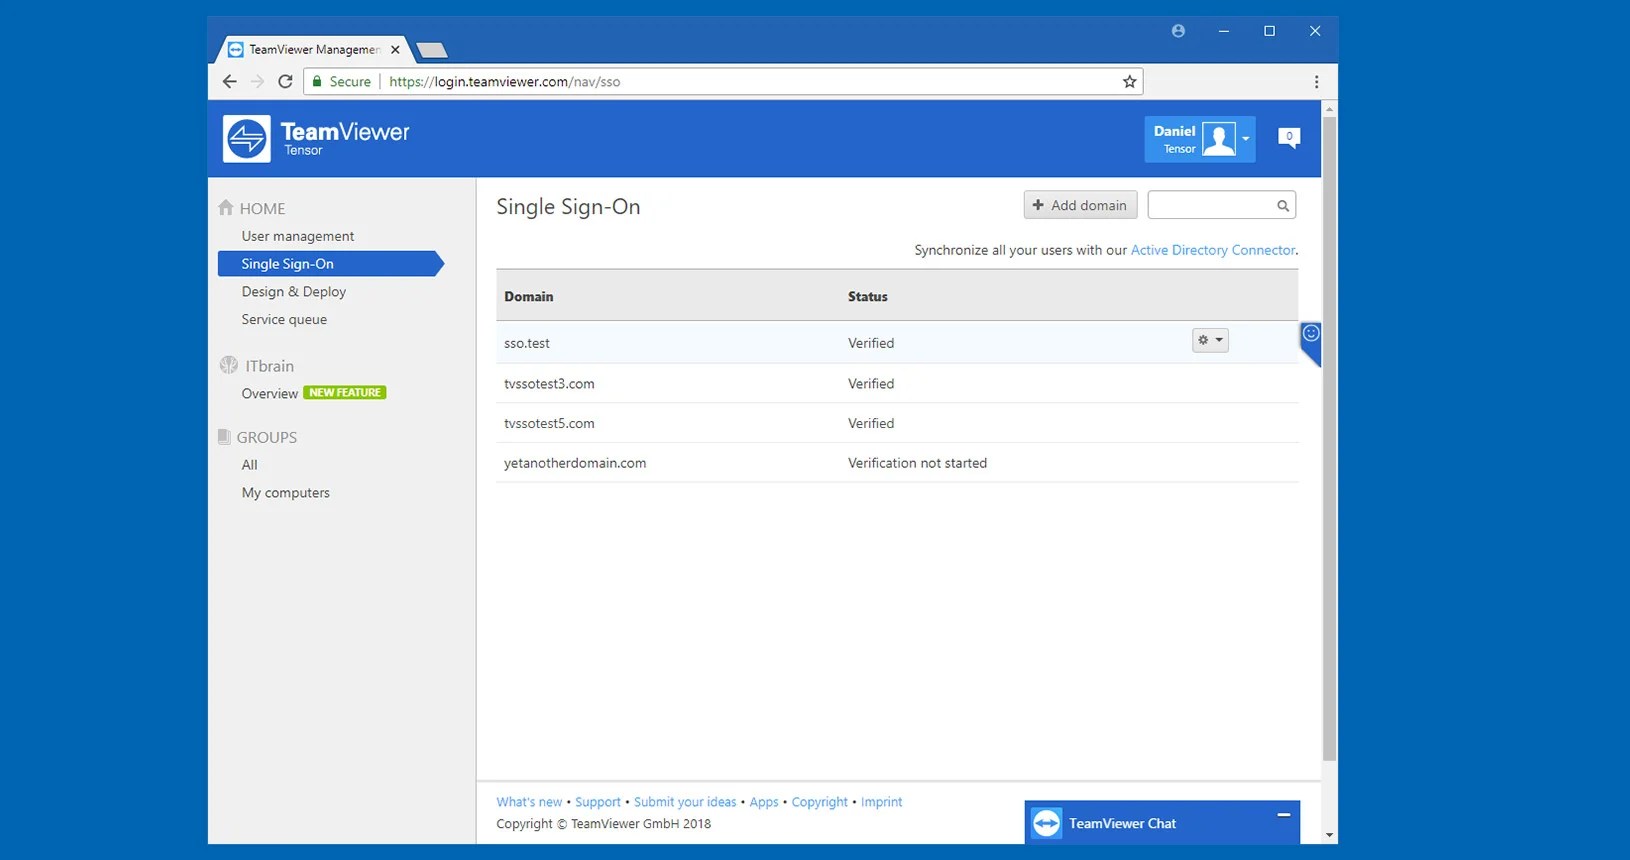Viewport: 1630px width, 860px height.
Task: Open the Apps footer link
Action: coord(764,802)
